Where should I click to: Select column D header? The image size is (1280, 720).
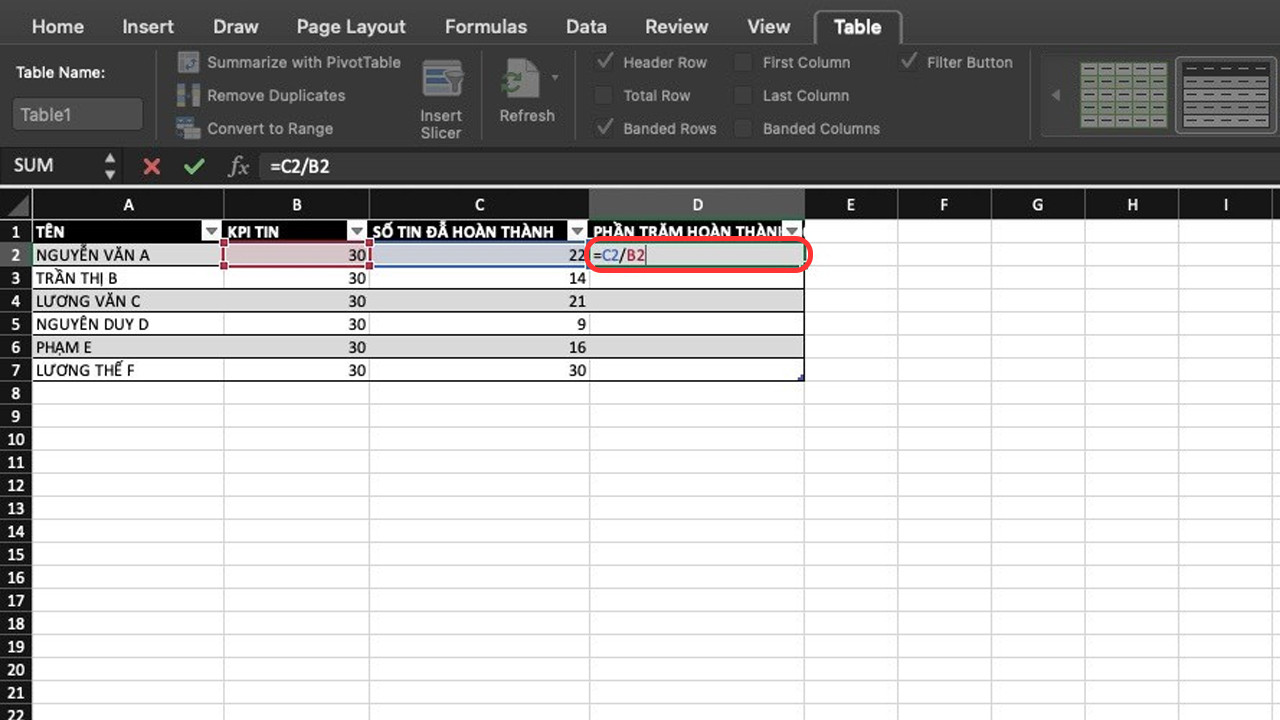[x=697, y=205]
